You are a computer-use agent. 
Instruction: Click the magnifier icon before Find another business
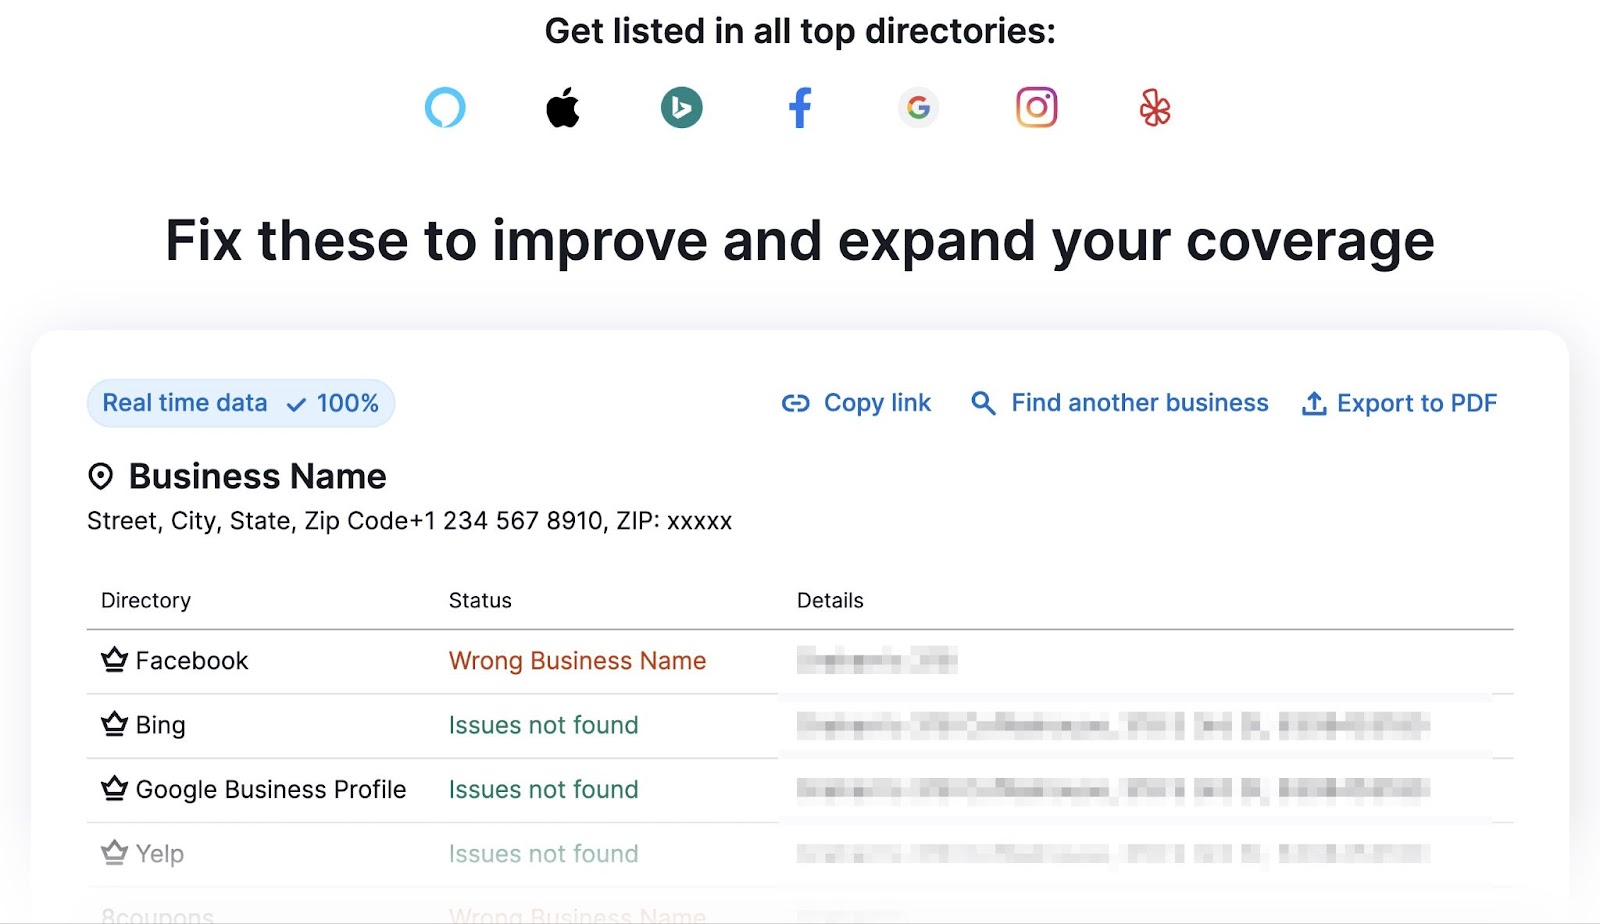983,403
